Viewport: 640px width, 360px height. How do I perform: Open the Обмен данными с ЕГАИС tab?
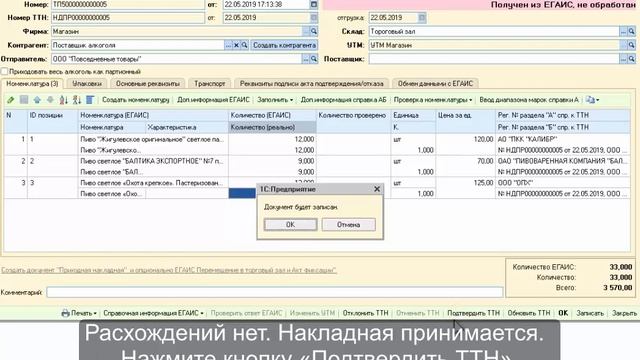(435, 84)
